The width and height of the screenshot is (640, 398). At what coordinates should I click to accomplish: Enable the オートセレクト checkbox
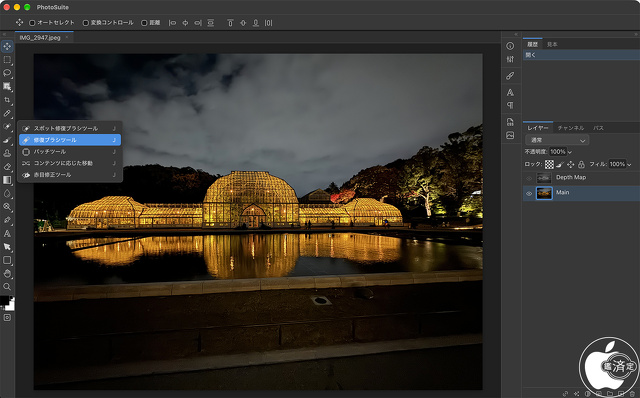32,23
